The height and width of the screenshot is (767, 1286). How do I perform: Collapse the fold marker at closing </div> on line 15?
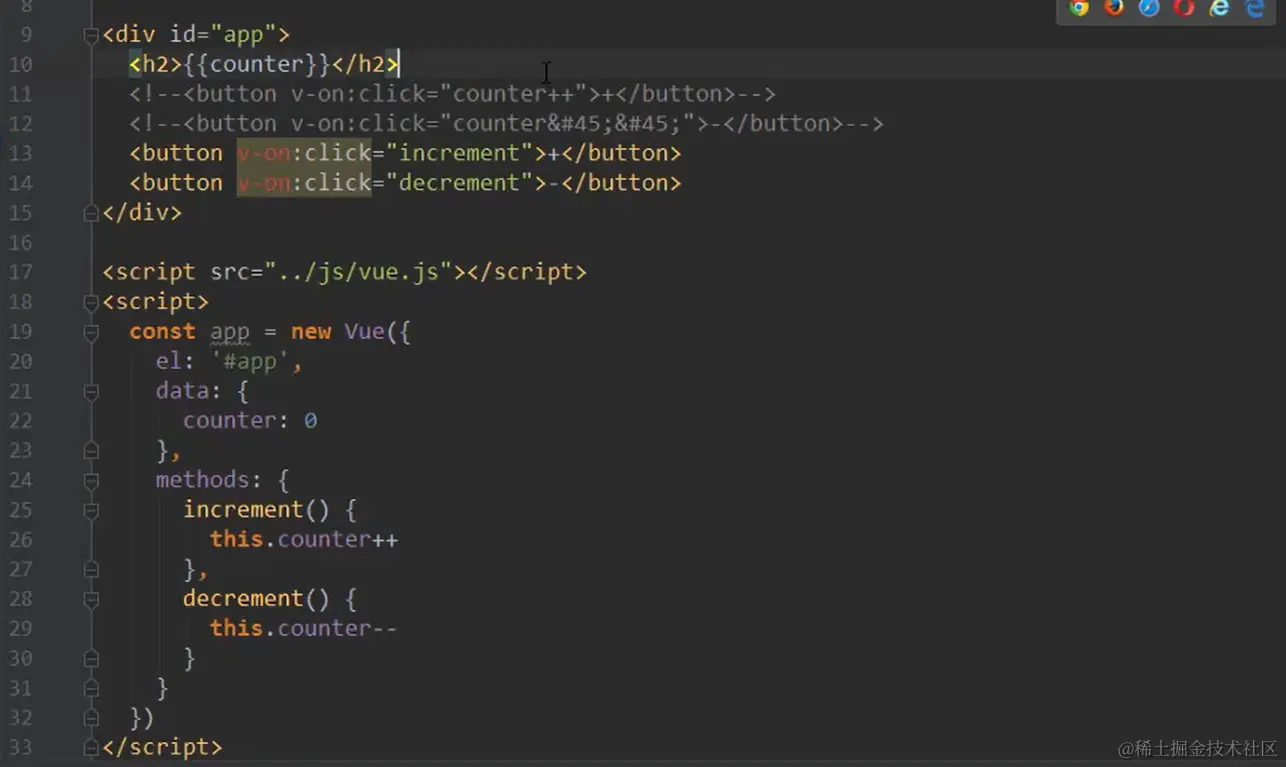(x=91, y=213)
